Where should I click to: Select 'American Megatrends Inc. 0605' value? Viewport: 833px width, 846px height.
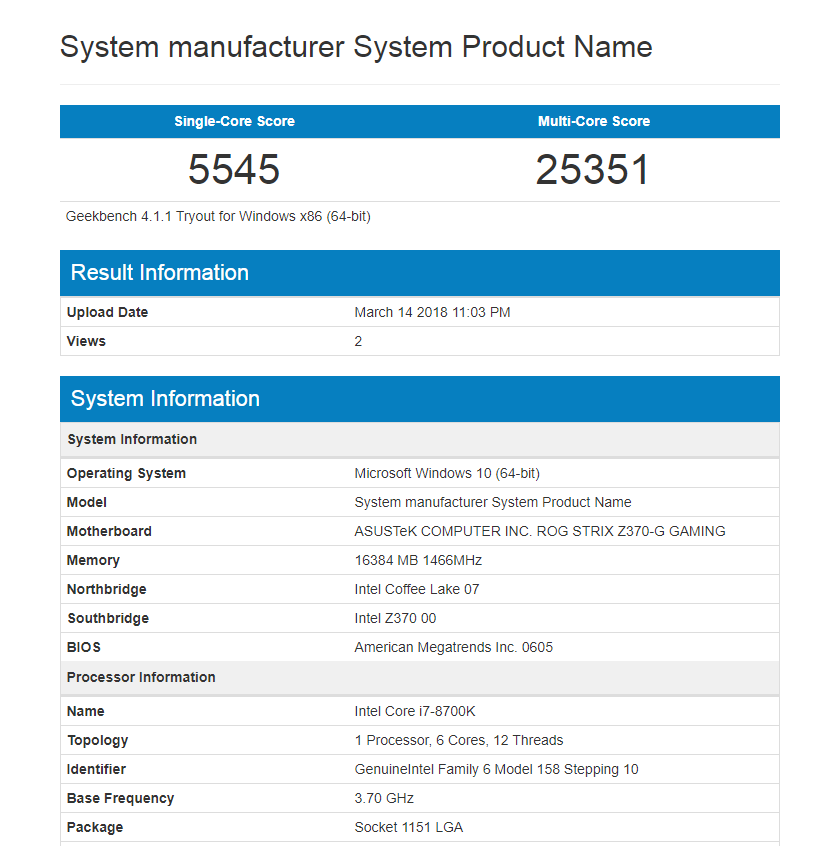[453, 647]
